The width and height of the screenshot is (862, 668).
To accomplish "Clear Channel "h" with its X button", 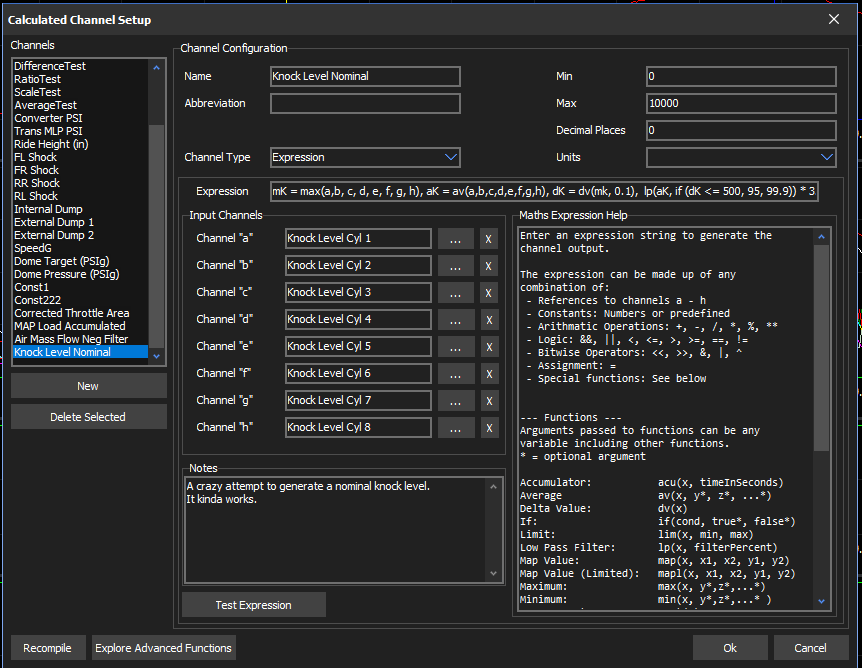I will pyautogui.click(x=489, y=428).
